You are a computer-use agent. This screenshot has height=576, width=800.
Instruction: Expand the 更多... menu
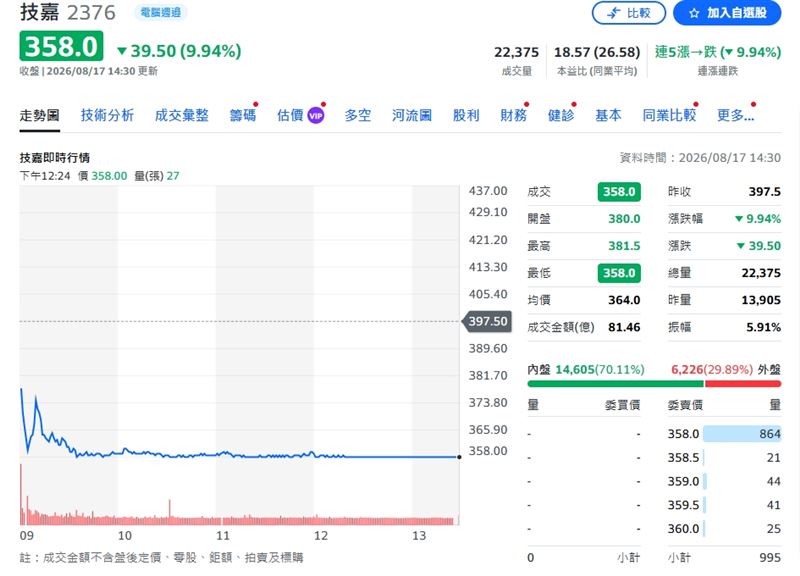click(x=735, y=115)
